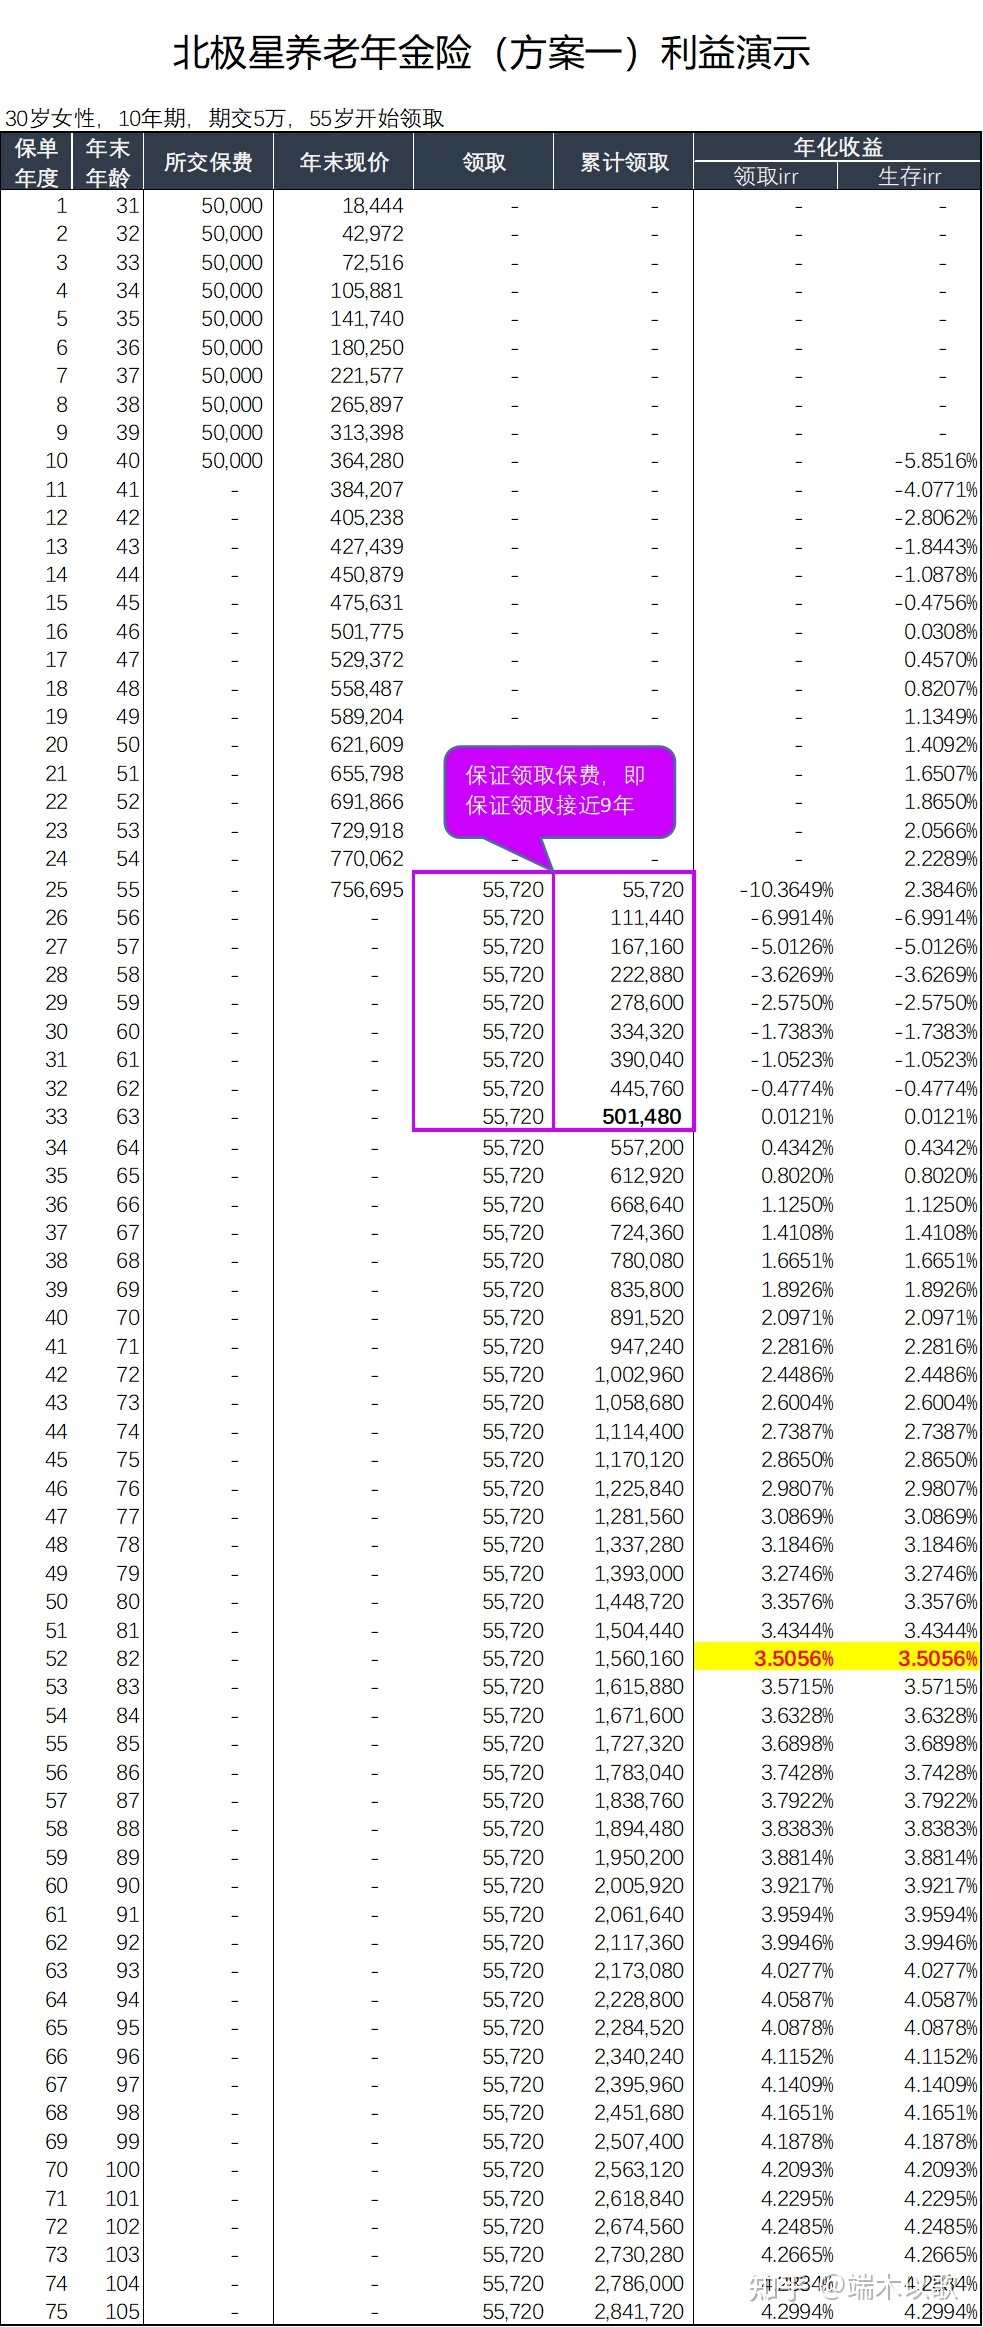Select the 保单年度 column header

click(x=36, y=163)
